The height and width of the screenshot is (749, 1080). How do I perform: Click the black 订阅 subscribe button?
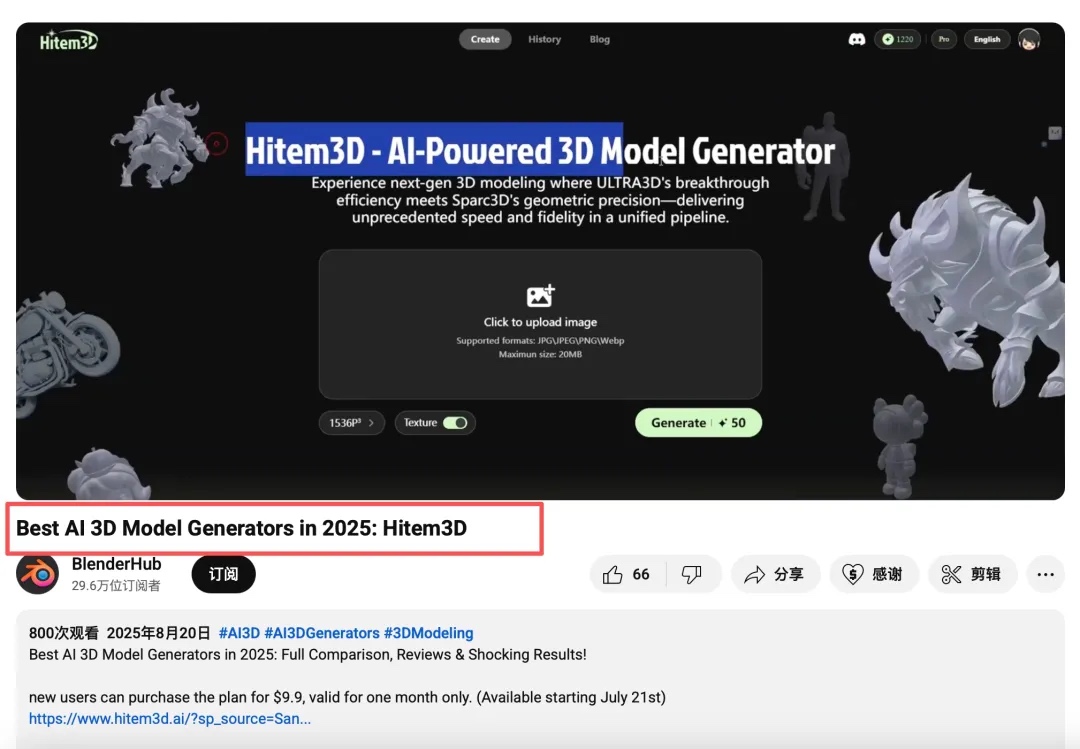coord(223,574)
